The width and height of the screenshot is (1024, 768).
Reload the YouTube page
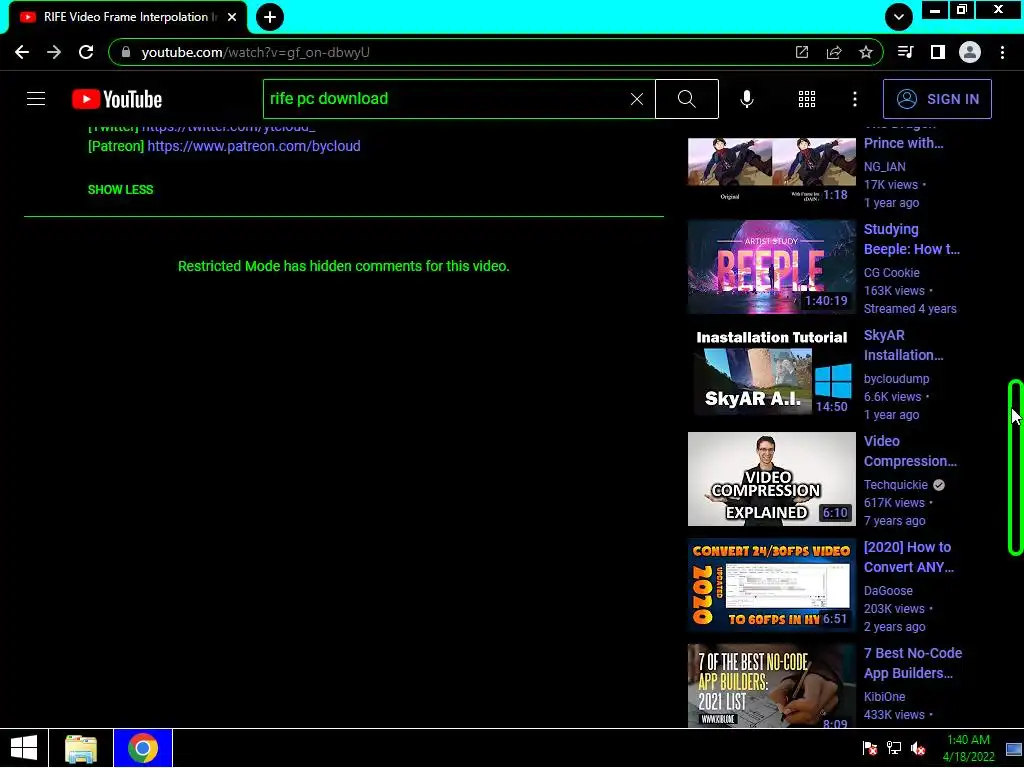[86, 52]
